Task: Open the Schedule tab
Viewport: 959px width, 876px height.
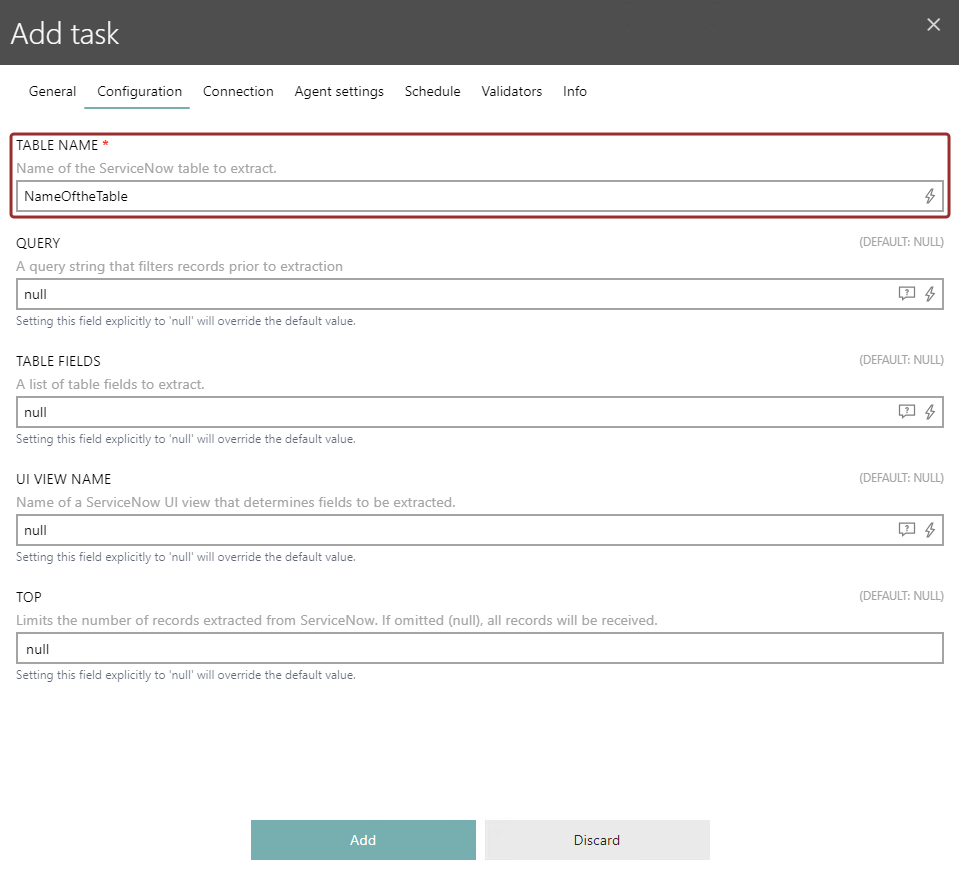Action: click(432, 91)
